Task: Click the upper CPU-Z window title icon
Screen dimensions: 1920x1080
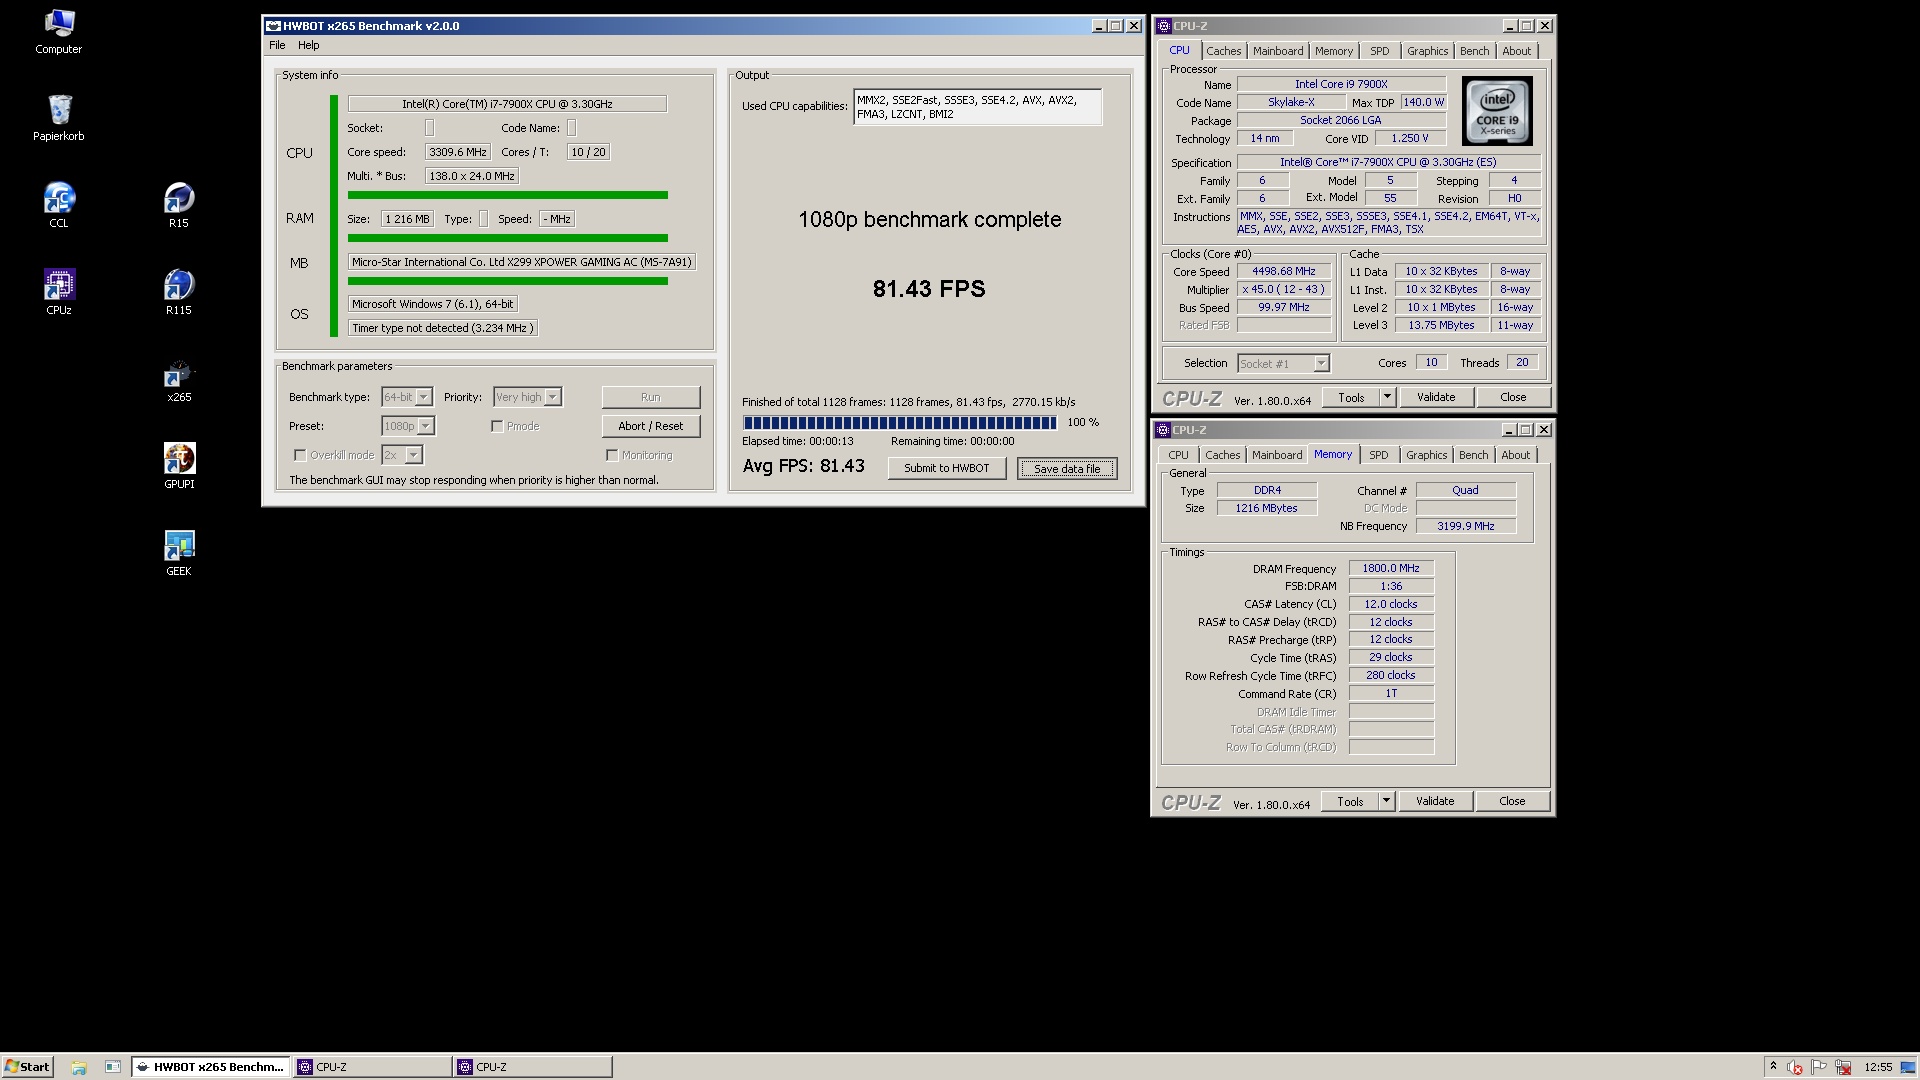Action: (1163, 26)
